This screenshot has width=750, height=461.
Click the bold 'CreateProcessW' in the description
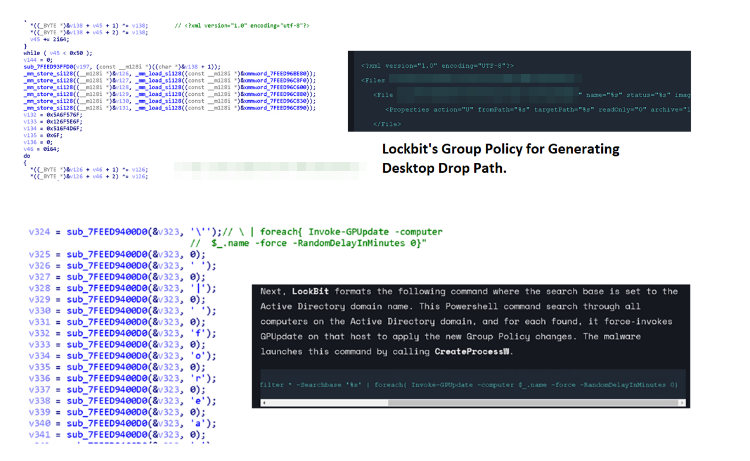point(472,351)
